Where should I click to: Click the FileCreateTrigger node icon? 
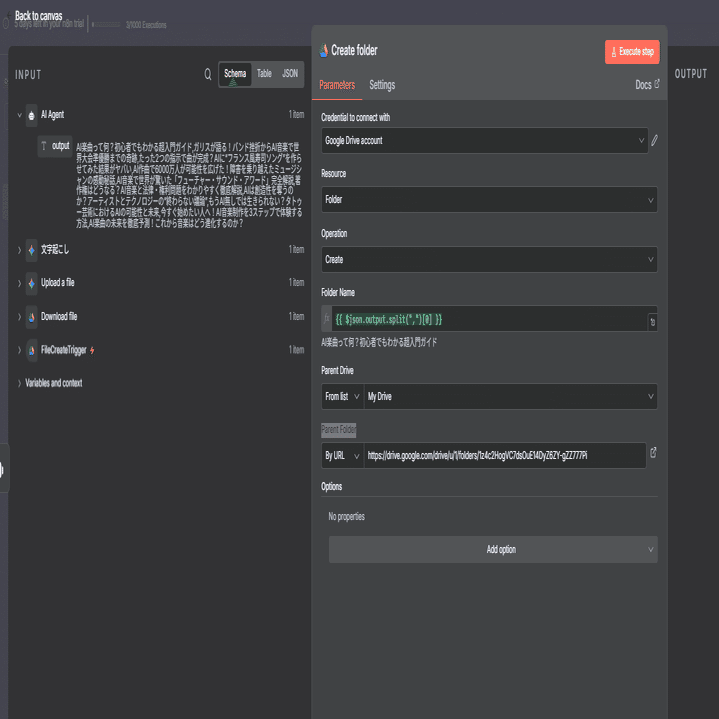pos(32,350)
